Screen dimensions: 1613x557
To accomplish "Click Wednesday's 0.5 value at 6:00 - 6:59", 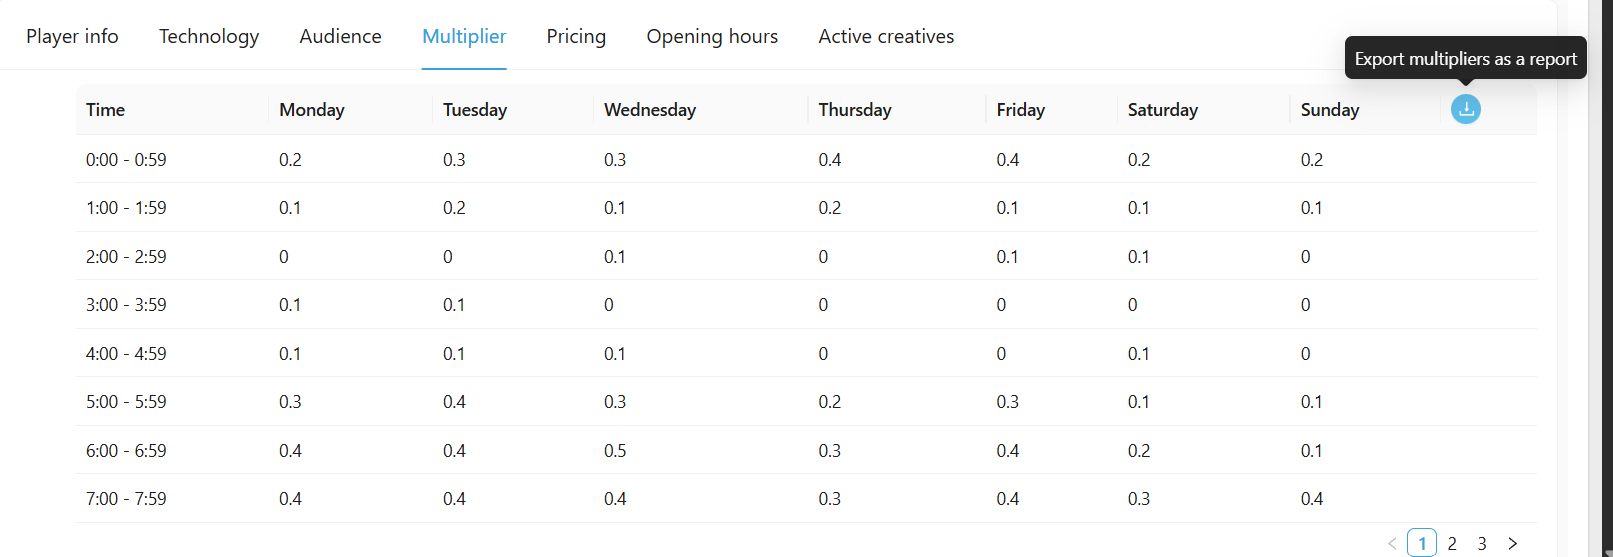I will (615, 451).
